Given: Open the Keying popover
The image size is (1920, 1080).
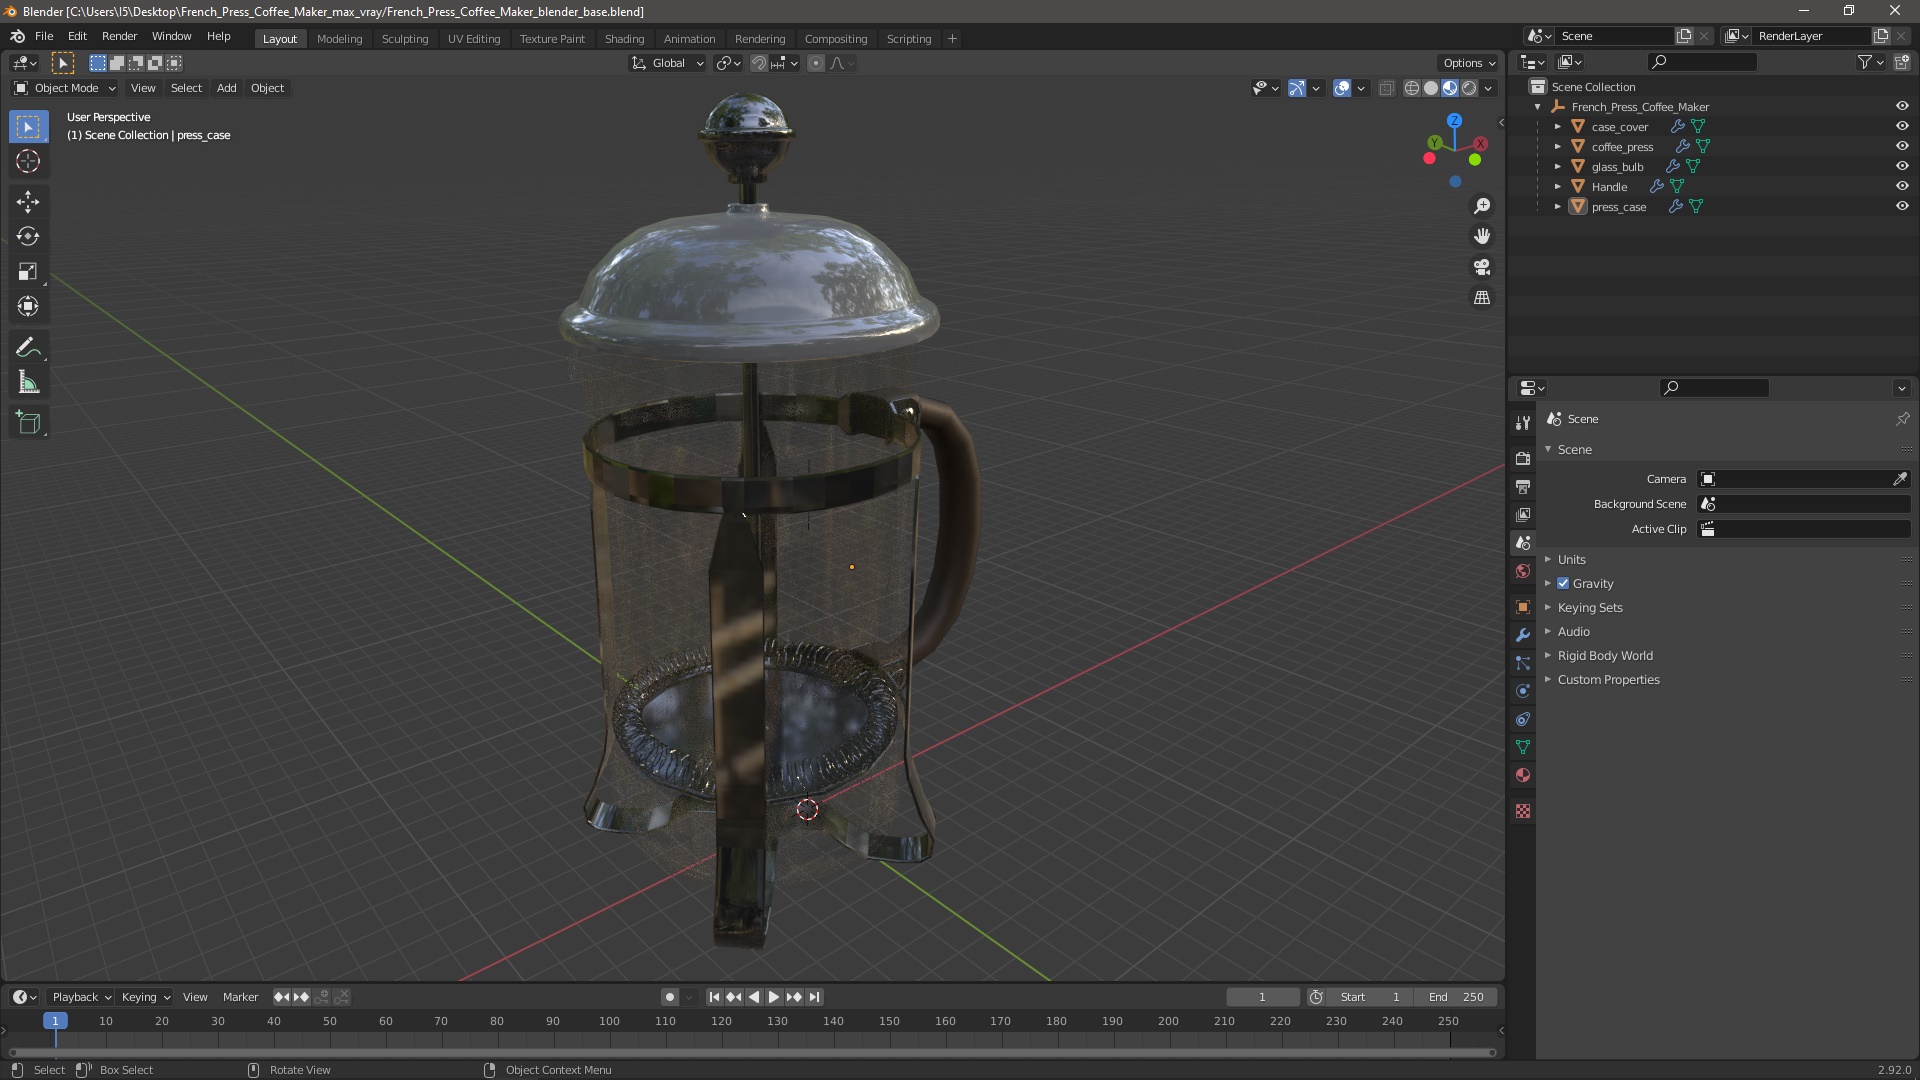Looking at the screenshot, I should pyautogui.click(x=145, y=997).
